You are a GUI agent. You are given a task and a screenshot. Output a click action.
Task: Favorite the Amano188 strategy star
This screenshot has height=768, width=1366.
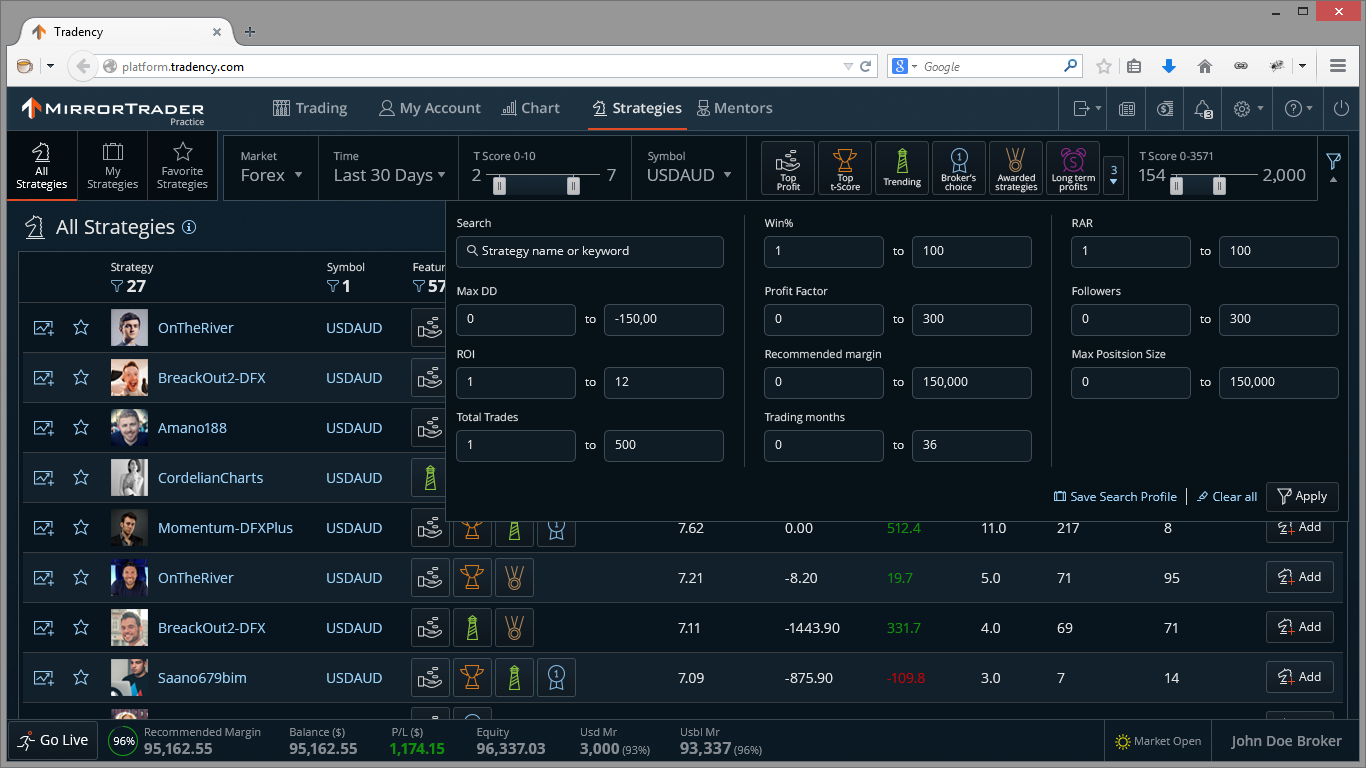tap(81, 427)
